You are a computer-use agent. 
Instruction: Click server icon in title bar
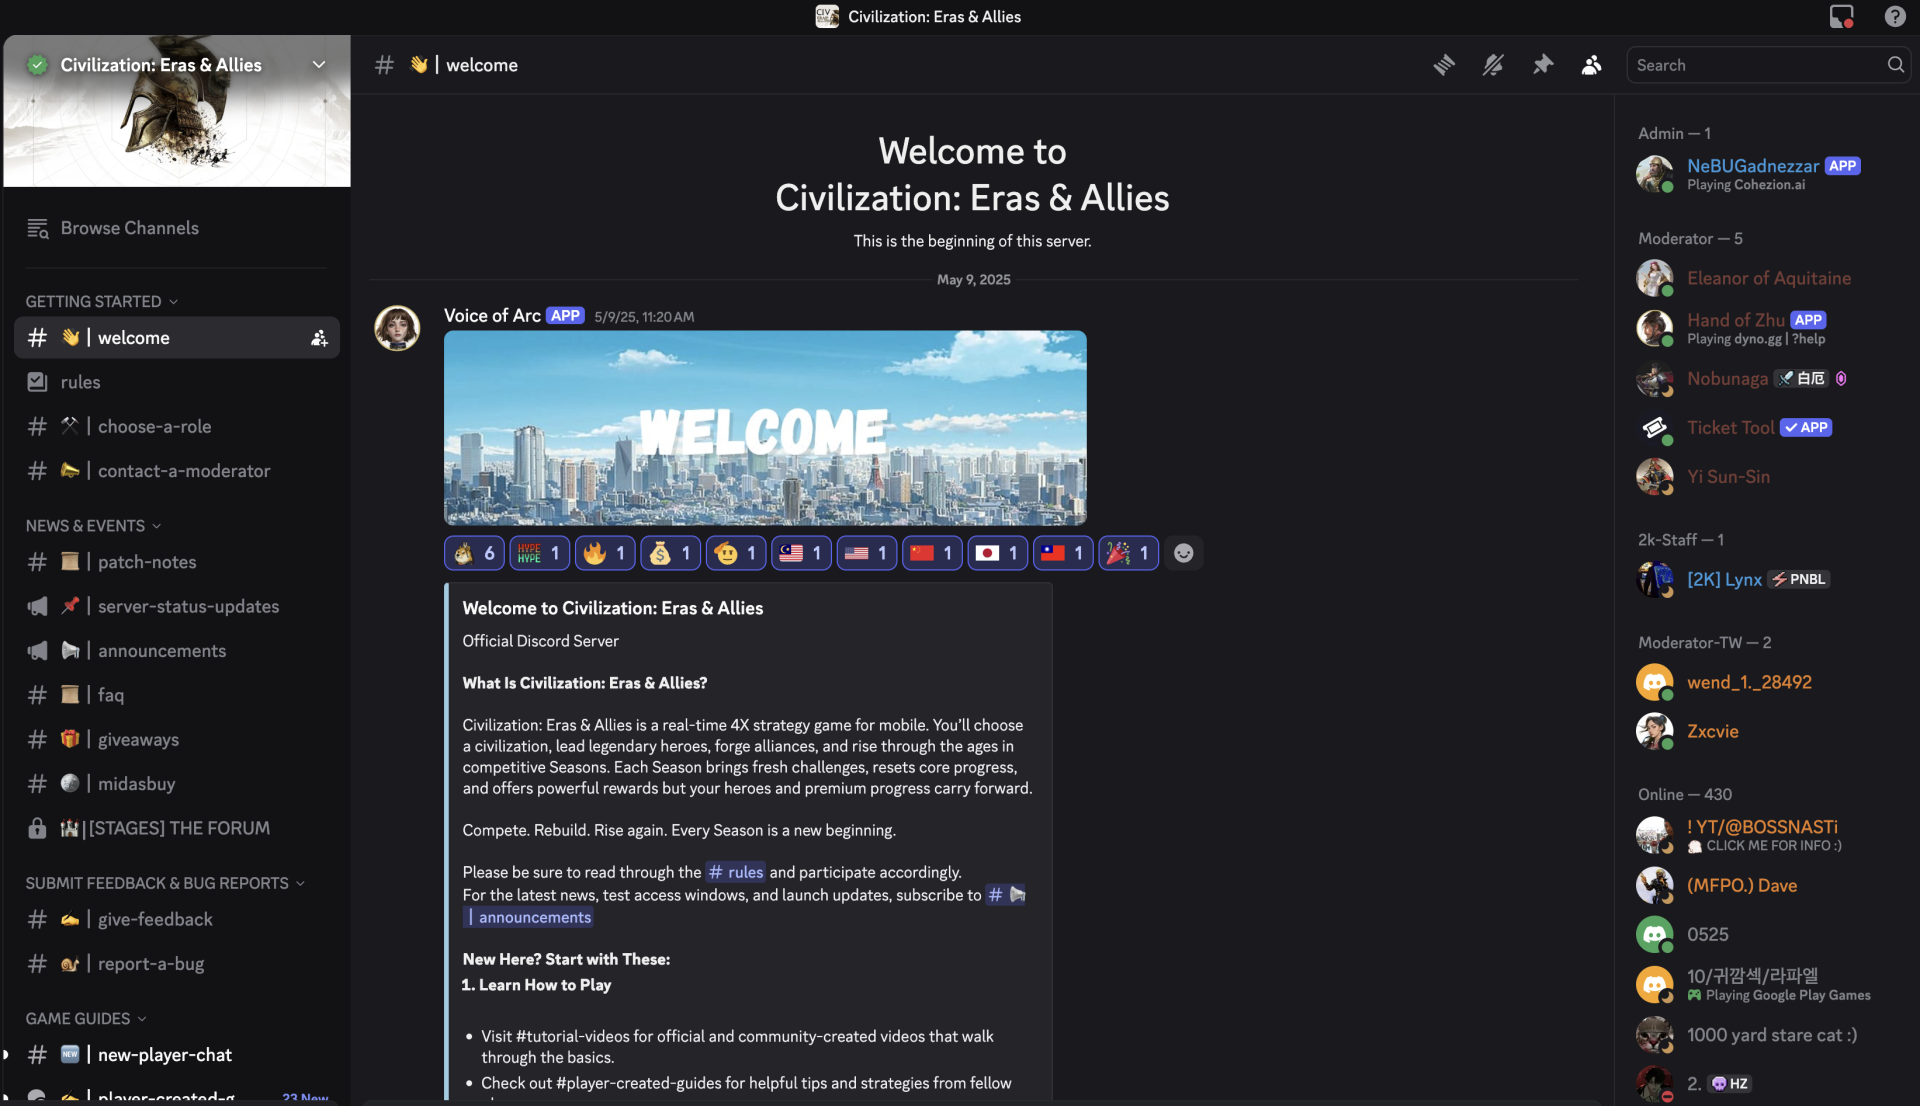(827, 16)
